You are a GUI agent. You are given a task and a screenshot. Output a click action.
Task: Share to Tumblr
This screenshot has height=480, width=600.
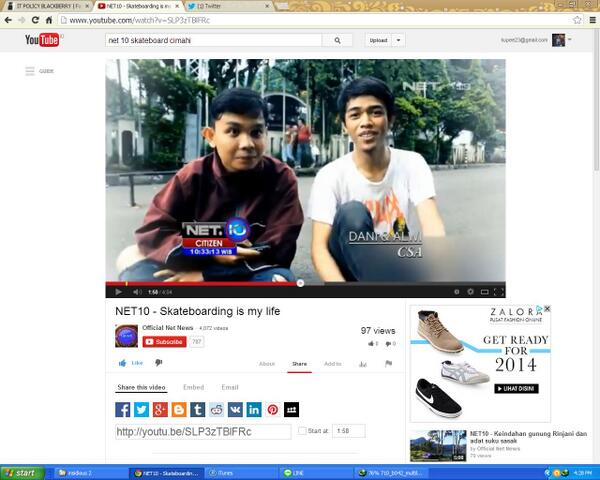[x=197, y=410]
